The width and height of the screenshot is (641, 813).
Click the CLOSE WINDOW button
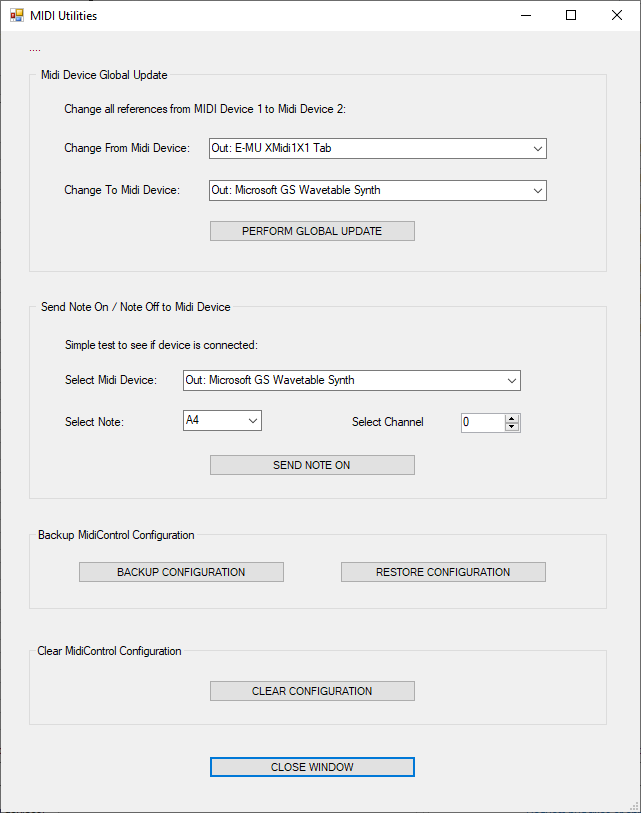(312, 767)
